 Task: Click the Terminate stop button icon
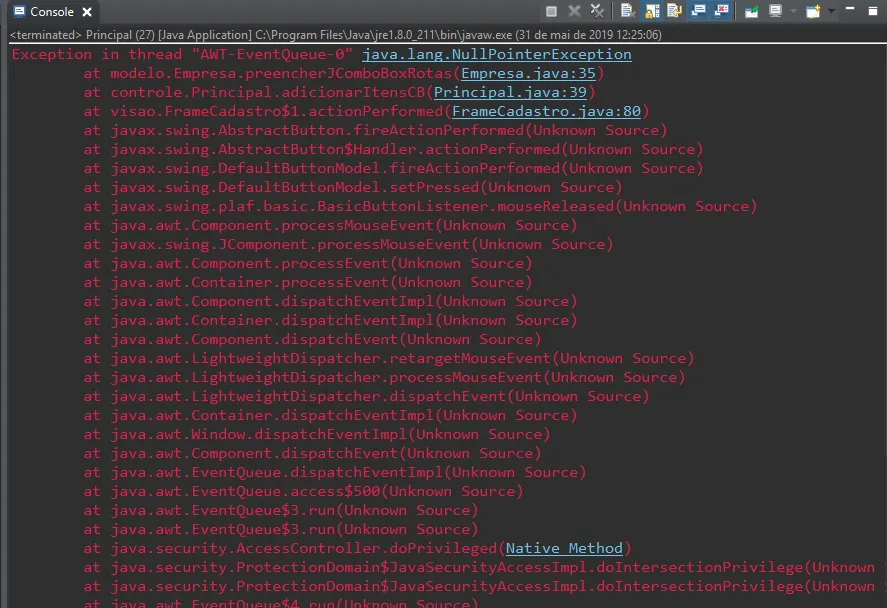(552, 11)
